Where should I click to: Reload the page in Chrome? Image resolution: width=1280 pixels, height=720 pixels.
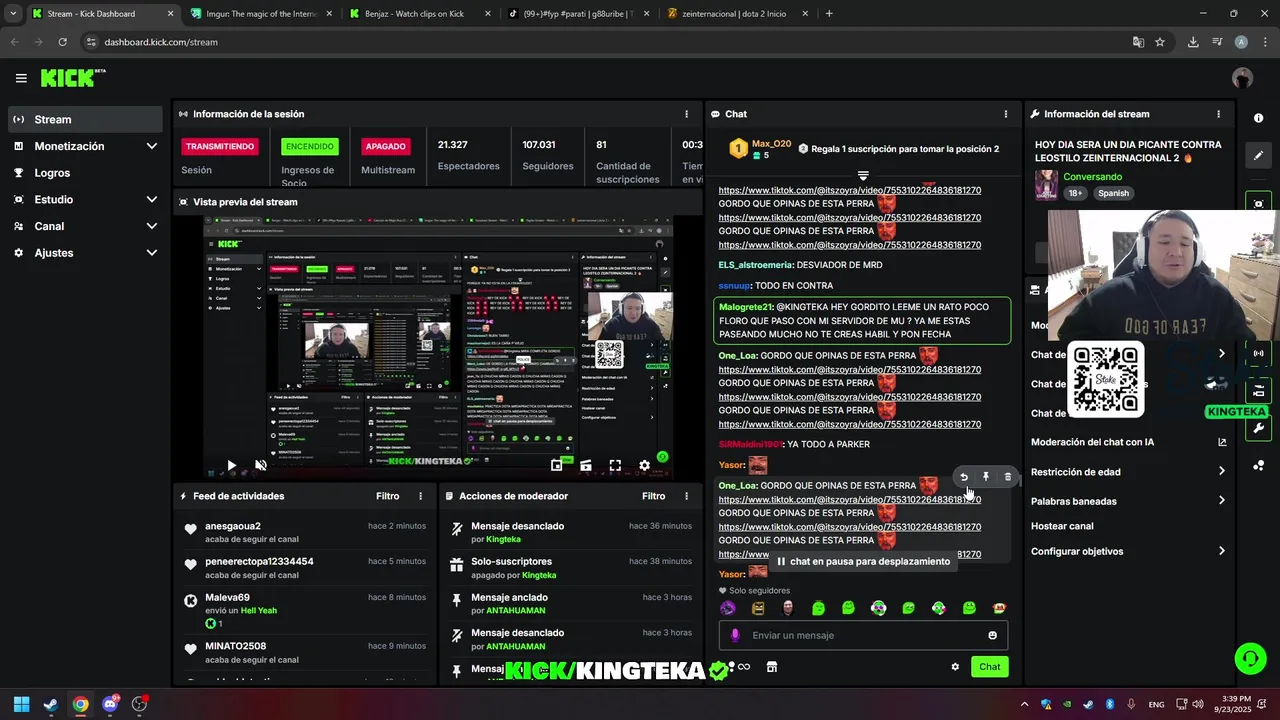[62, 42]
